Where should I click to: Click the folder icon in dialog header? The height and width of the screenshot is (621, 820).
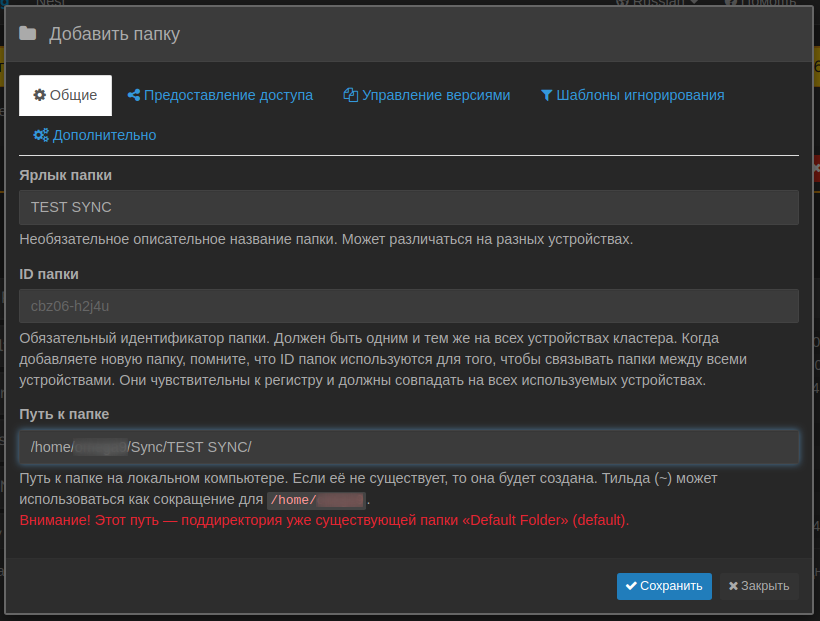click(28, 34)
